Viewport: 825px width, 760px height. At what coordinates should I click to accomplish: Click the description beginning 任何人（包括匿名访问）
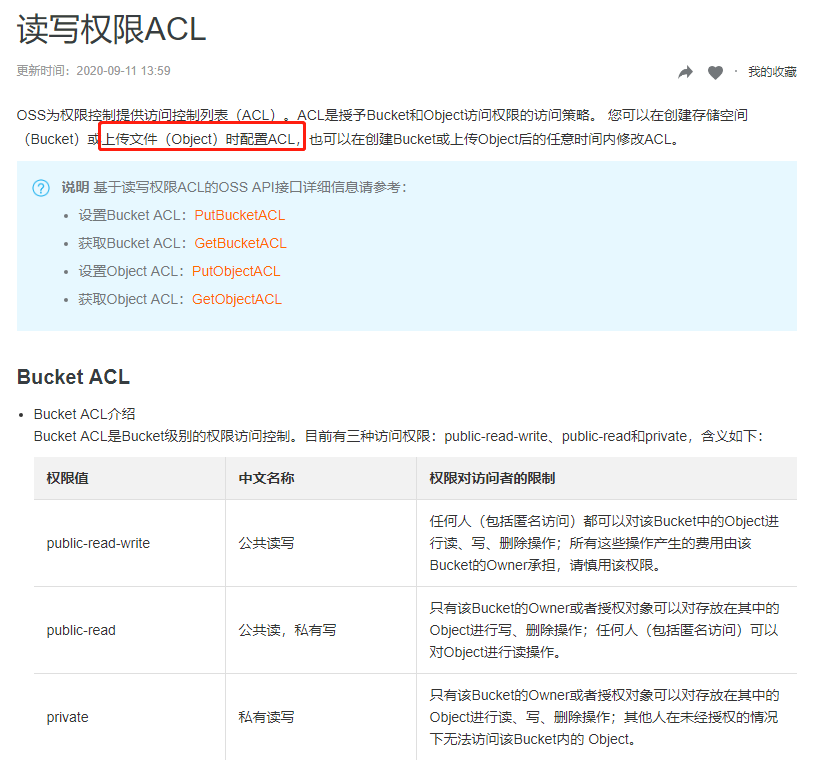point(604,543)
